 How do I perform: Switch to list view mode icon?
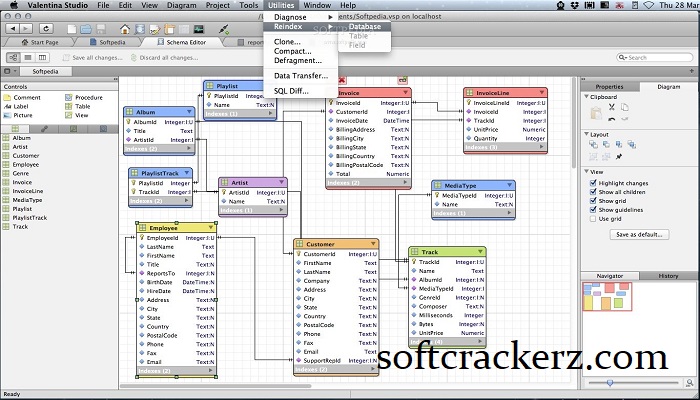pos(28,58)
